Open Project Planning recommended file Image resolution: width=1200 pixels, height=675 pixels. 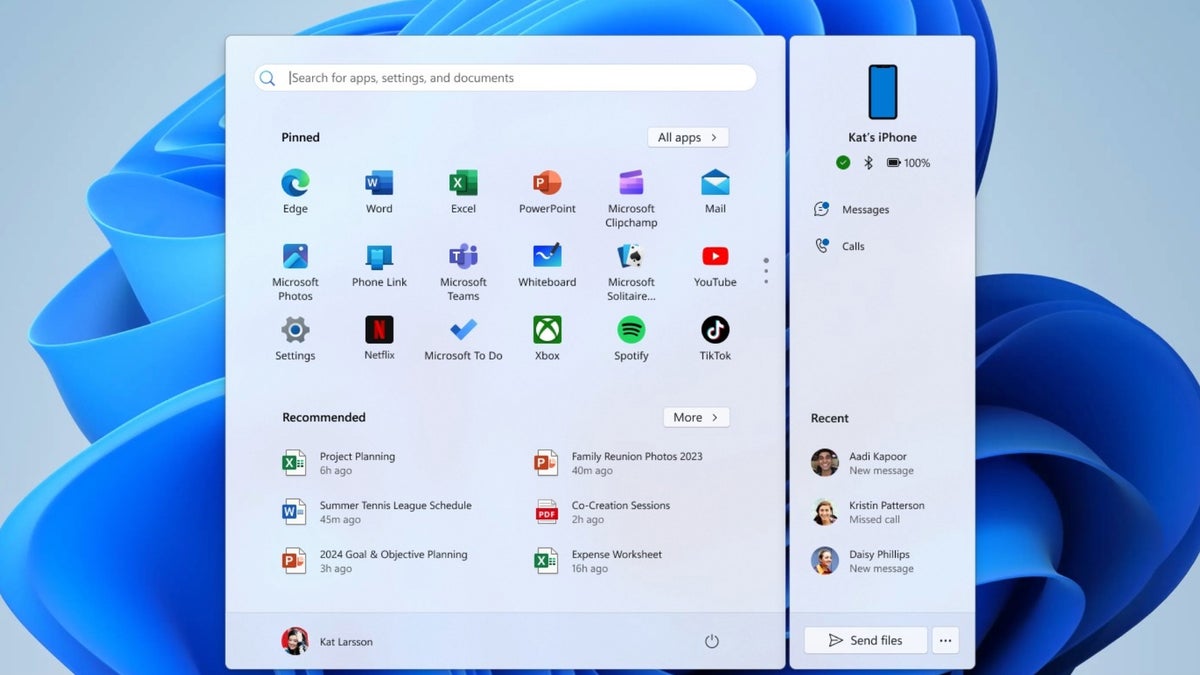(356, 463)
